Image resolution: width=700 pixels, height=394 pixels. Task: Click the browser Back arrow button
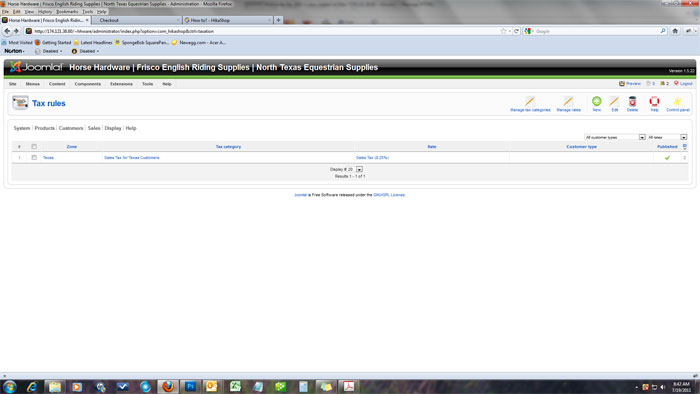[x=7, y=31]
